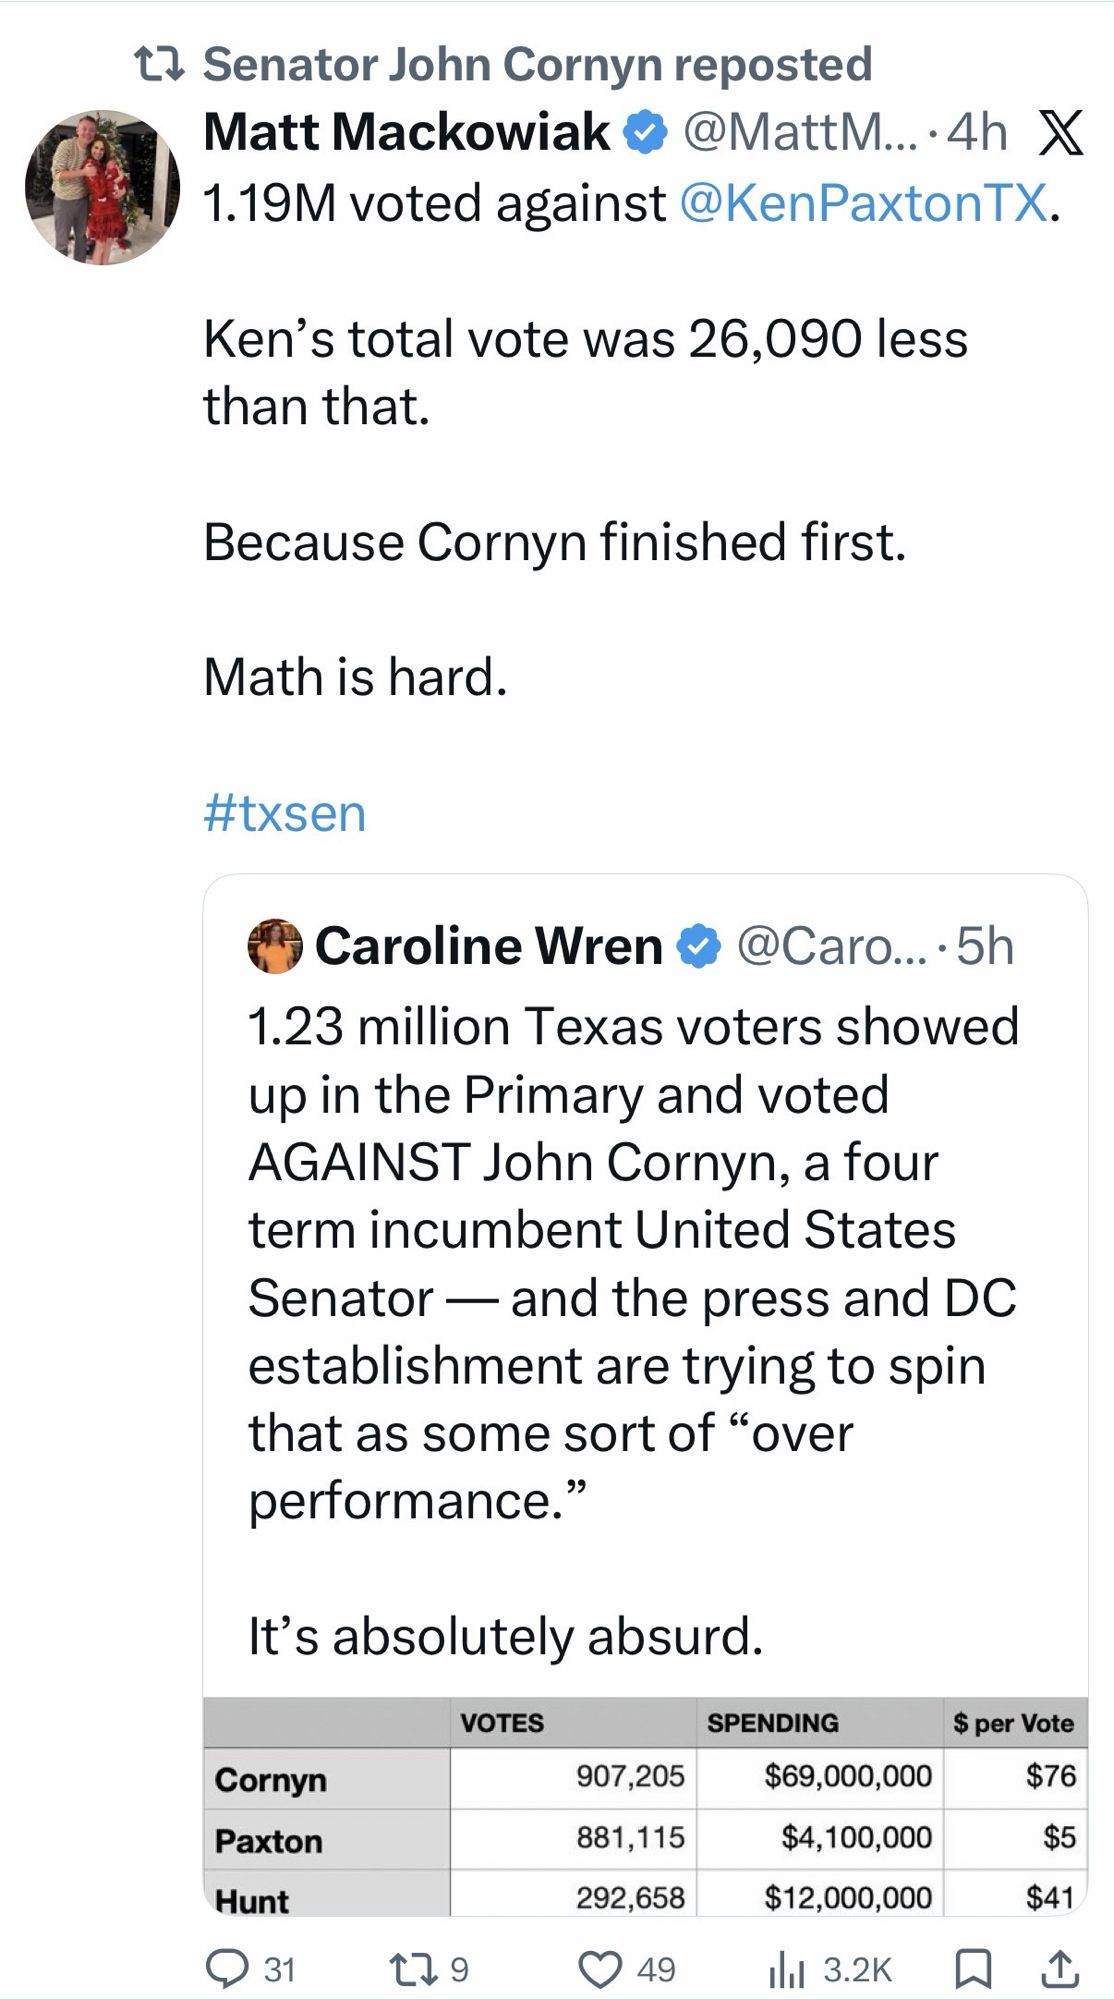This screenshot has width=1114, height=2000.
Task: Click the X logo icon
Action: click(x=1061, y=132)
